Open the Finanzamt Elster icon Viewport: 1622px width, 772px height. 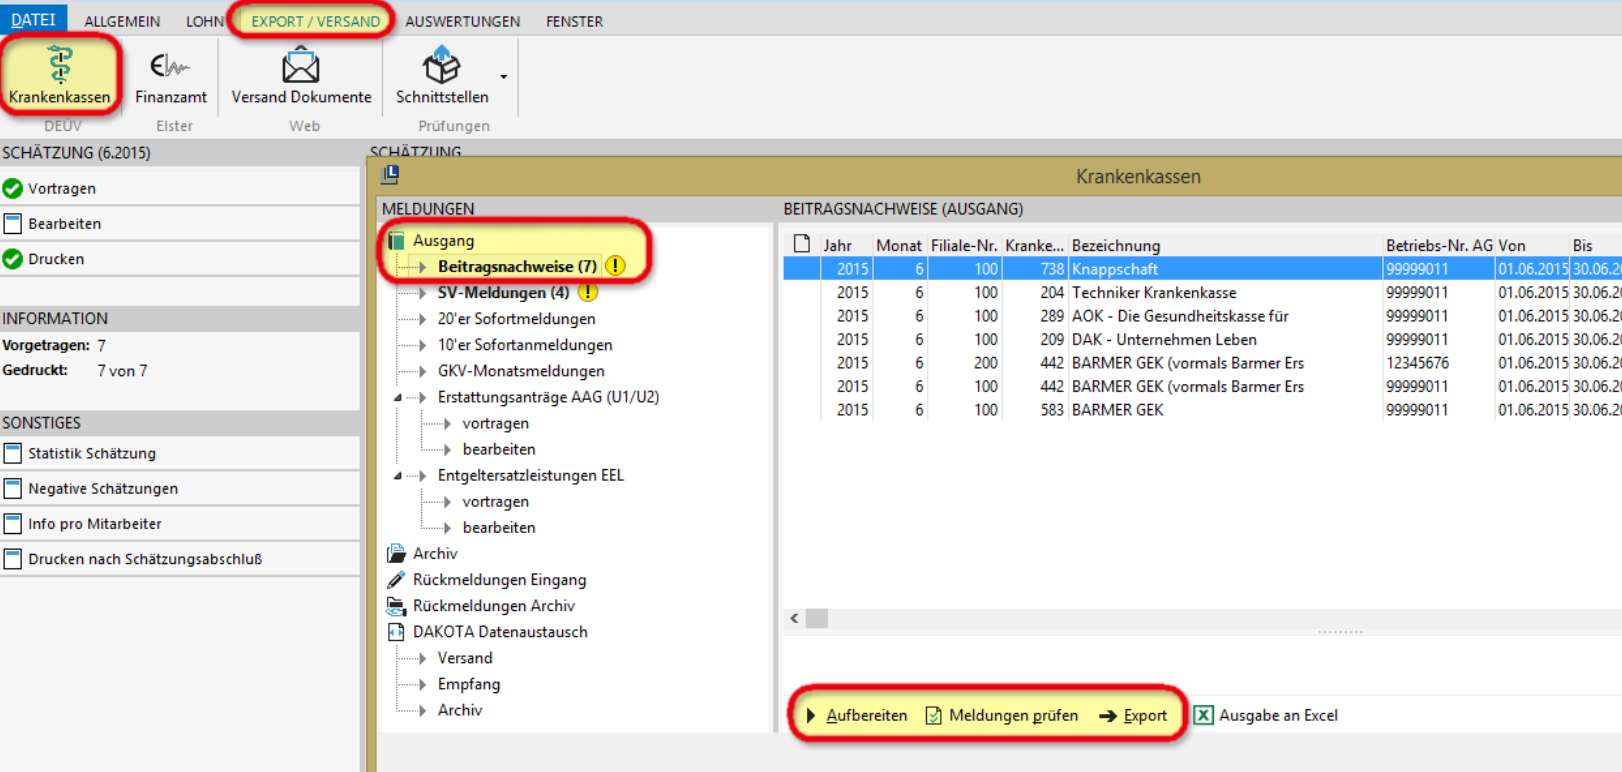pyautogui.click(x=170, y=66)
